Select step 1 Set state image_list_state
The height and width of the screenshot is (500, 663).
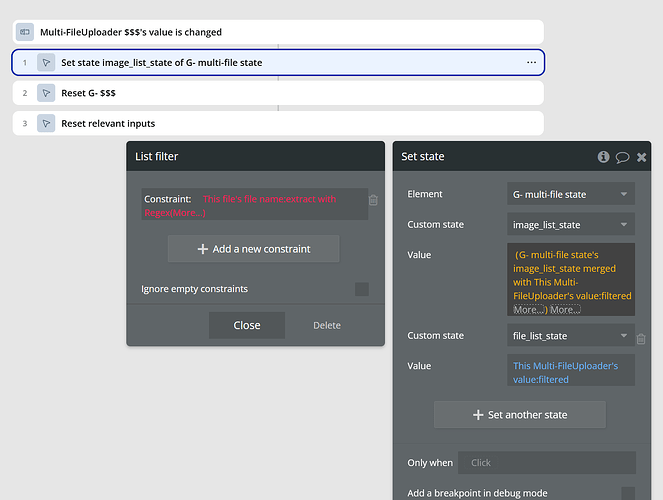[278, 63]
